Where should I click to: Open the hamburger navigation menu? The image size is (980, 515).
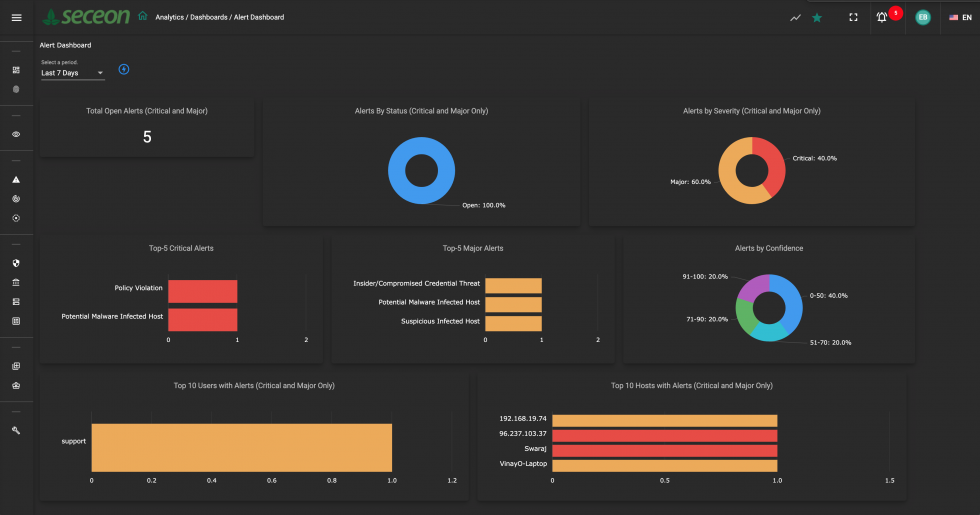click(16, 17)
